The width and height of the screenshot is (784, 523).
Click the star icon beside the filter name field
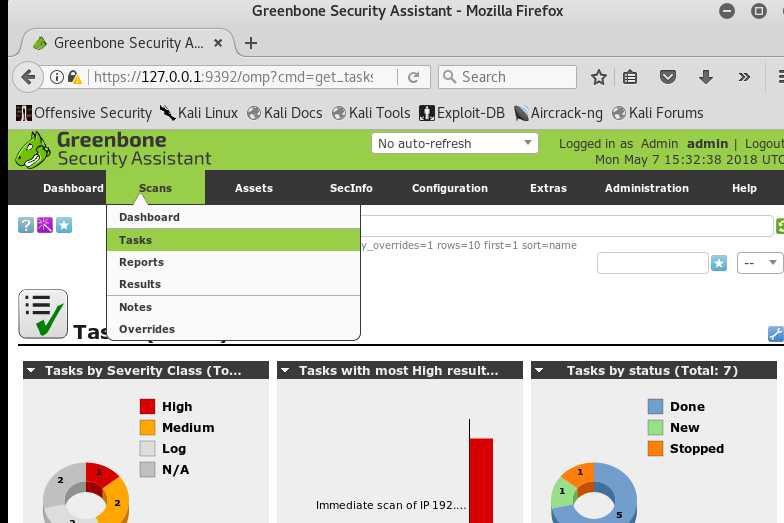tap(718, 263)
